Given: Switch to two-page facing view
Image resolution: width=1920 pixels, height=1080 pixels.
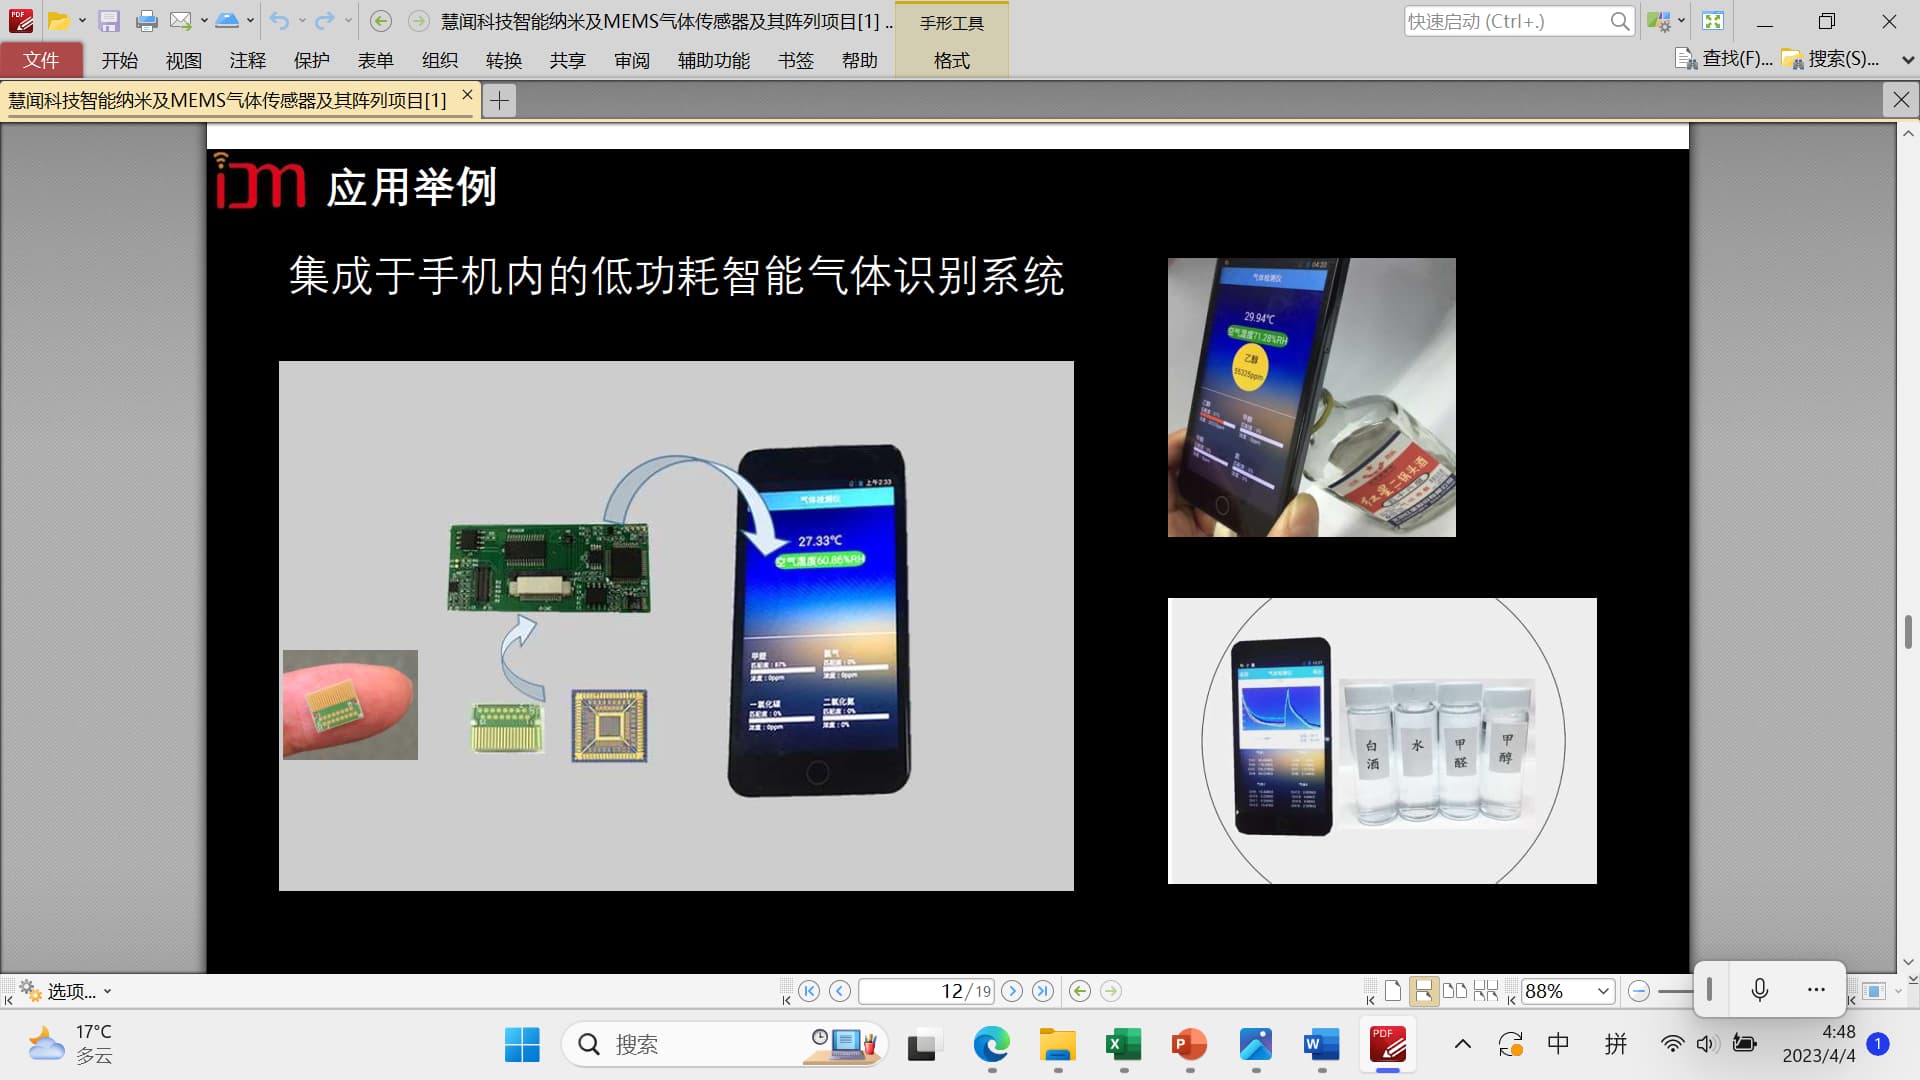Looking at the screenshot, I should [x=1455, y=991].
